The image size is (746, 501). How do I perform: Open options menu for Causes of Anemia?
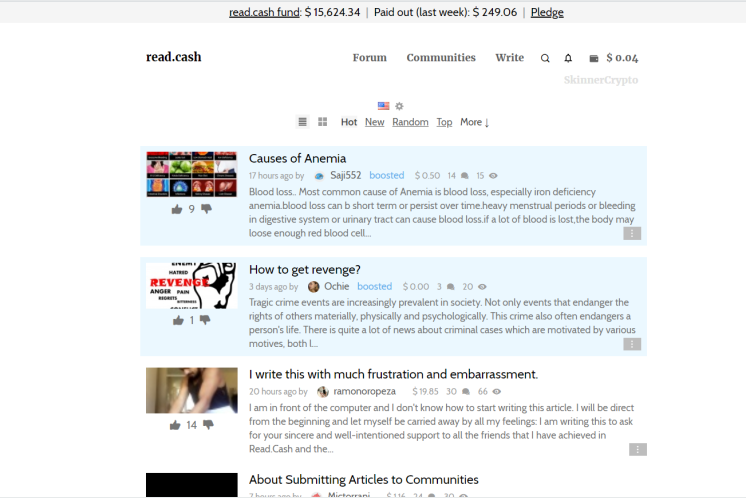click(632, 233)
